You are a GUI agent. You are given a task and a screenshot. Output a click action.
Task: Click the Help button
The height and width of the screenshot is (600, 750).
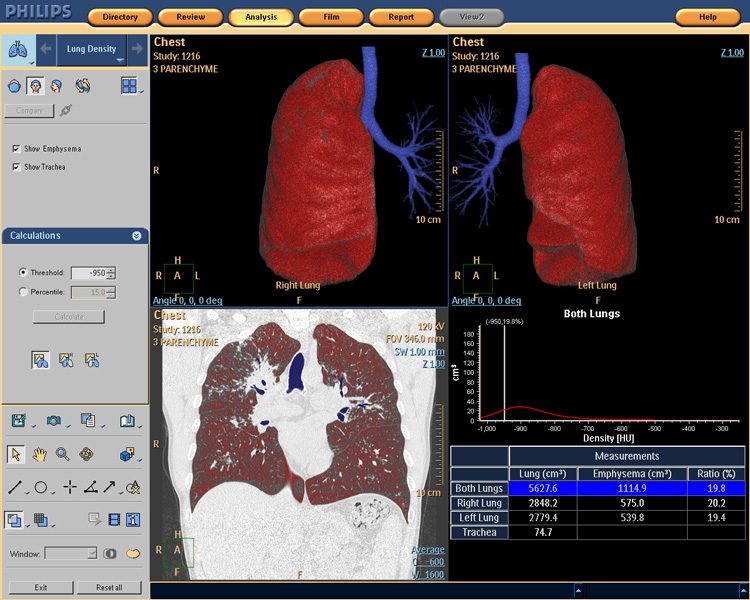[708, 17]
